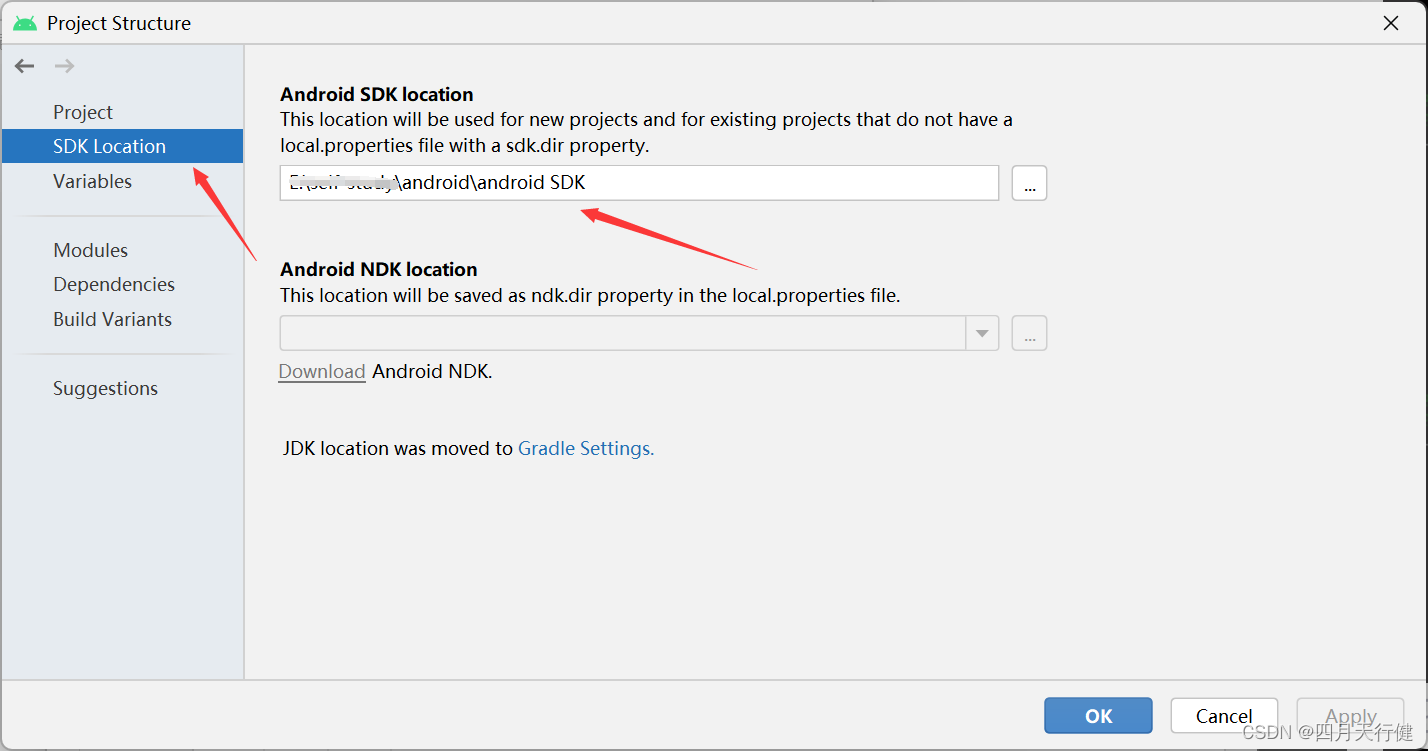Open the Suggestions section

[x=105, y=388]
